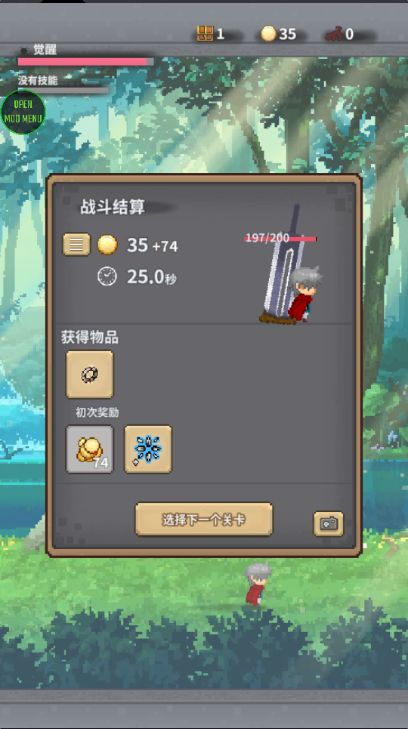Tap the giant sword character portrait
Image resolution: width=408 pixels, height=729 pixels.
[291, 264]
